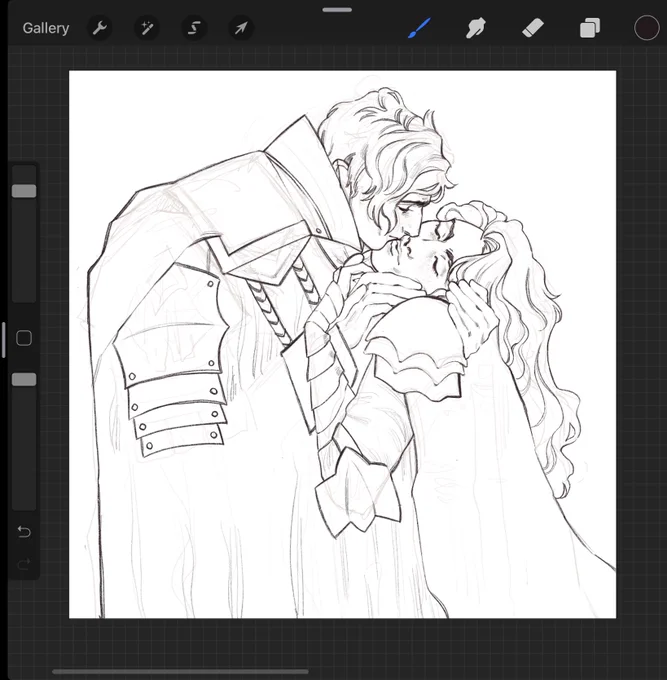Activate the Selection tool
This screenshot has height=680, width=667.
coord(194,28)
